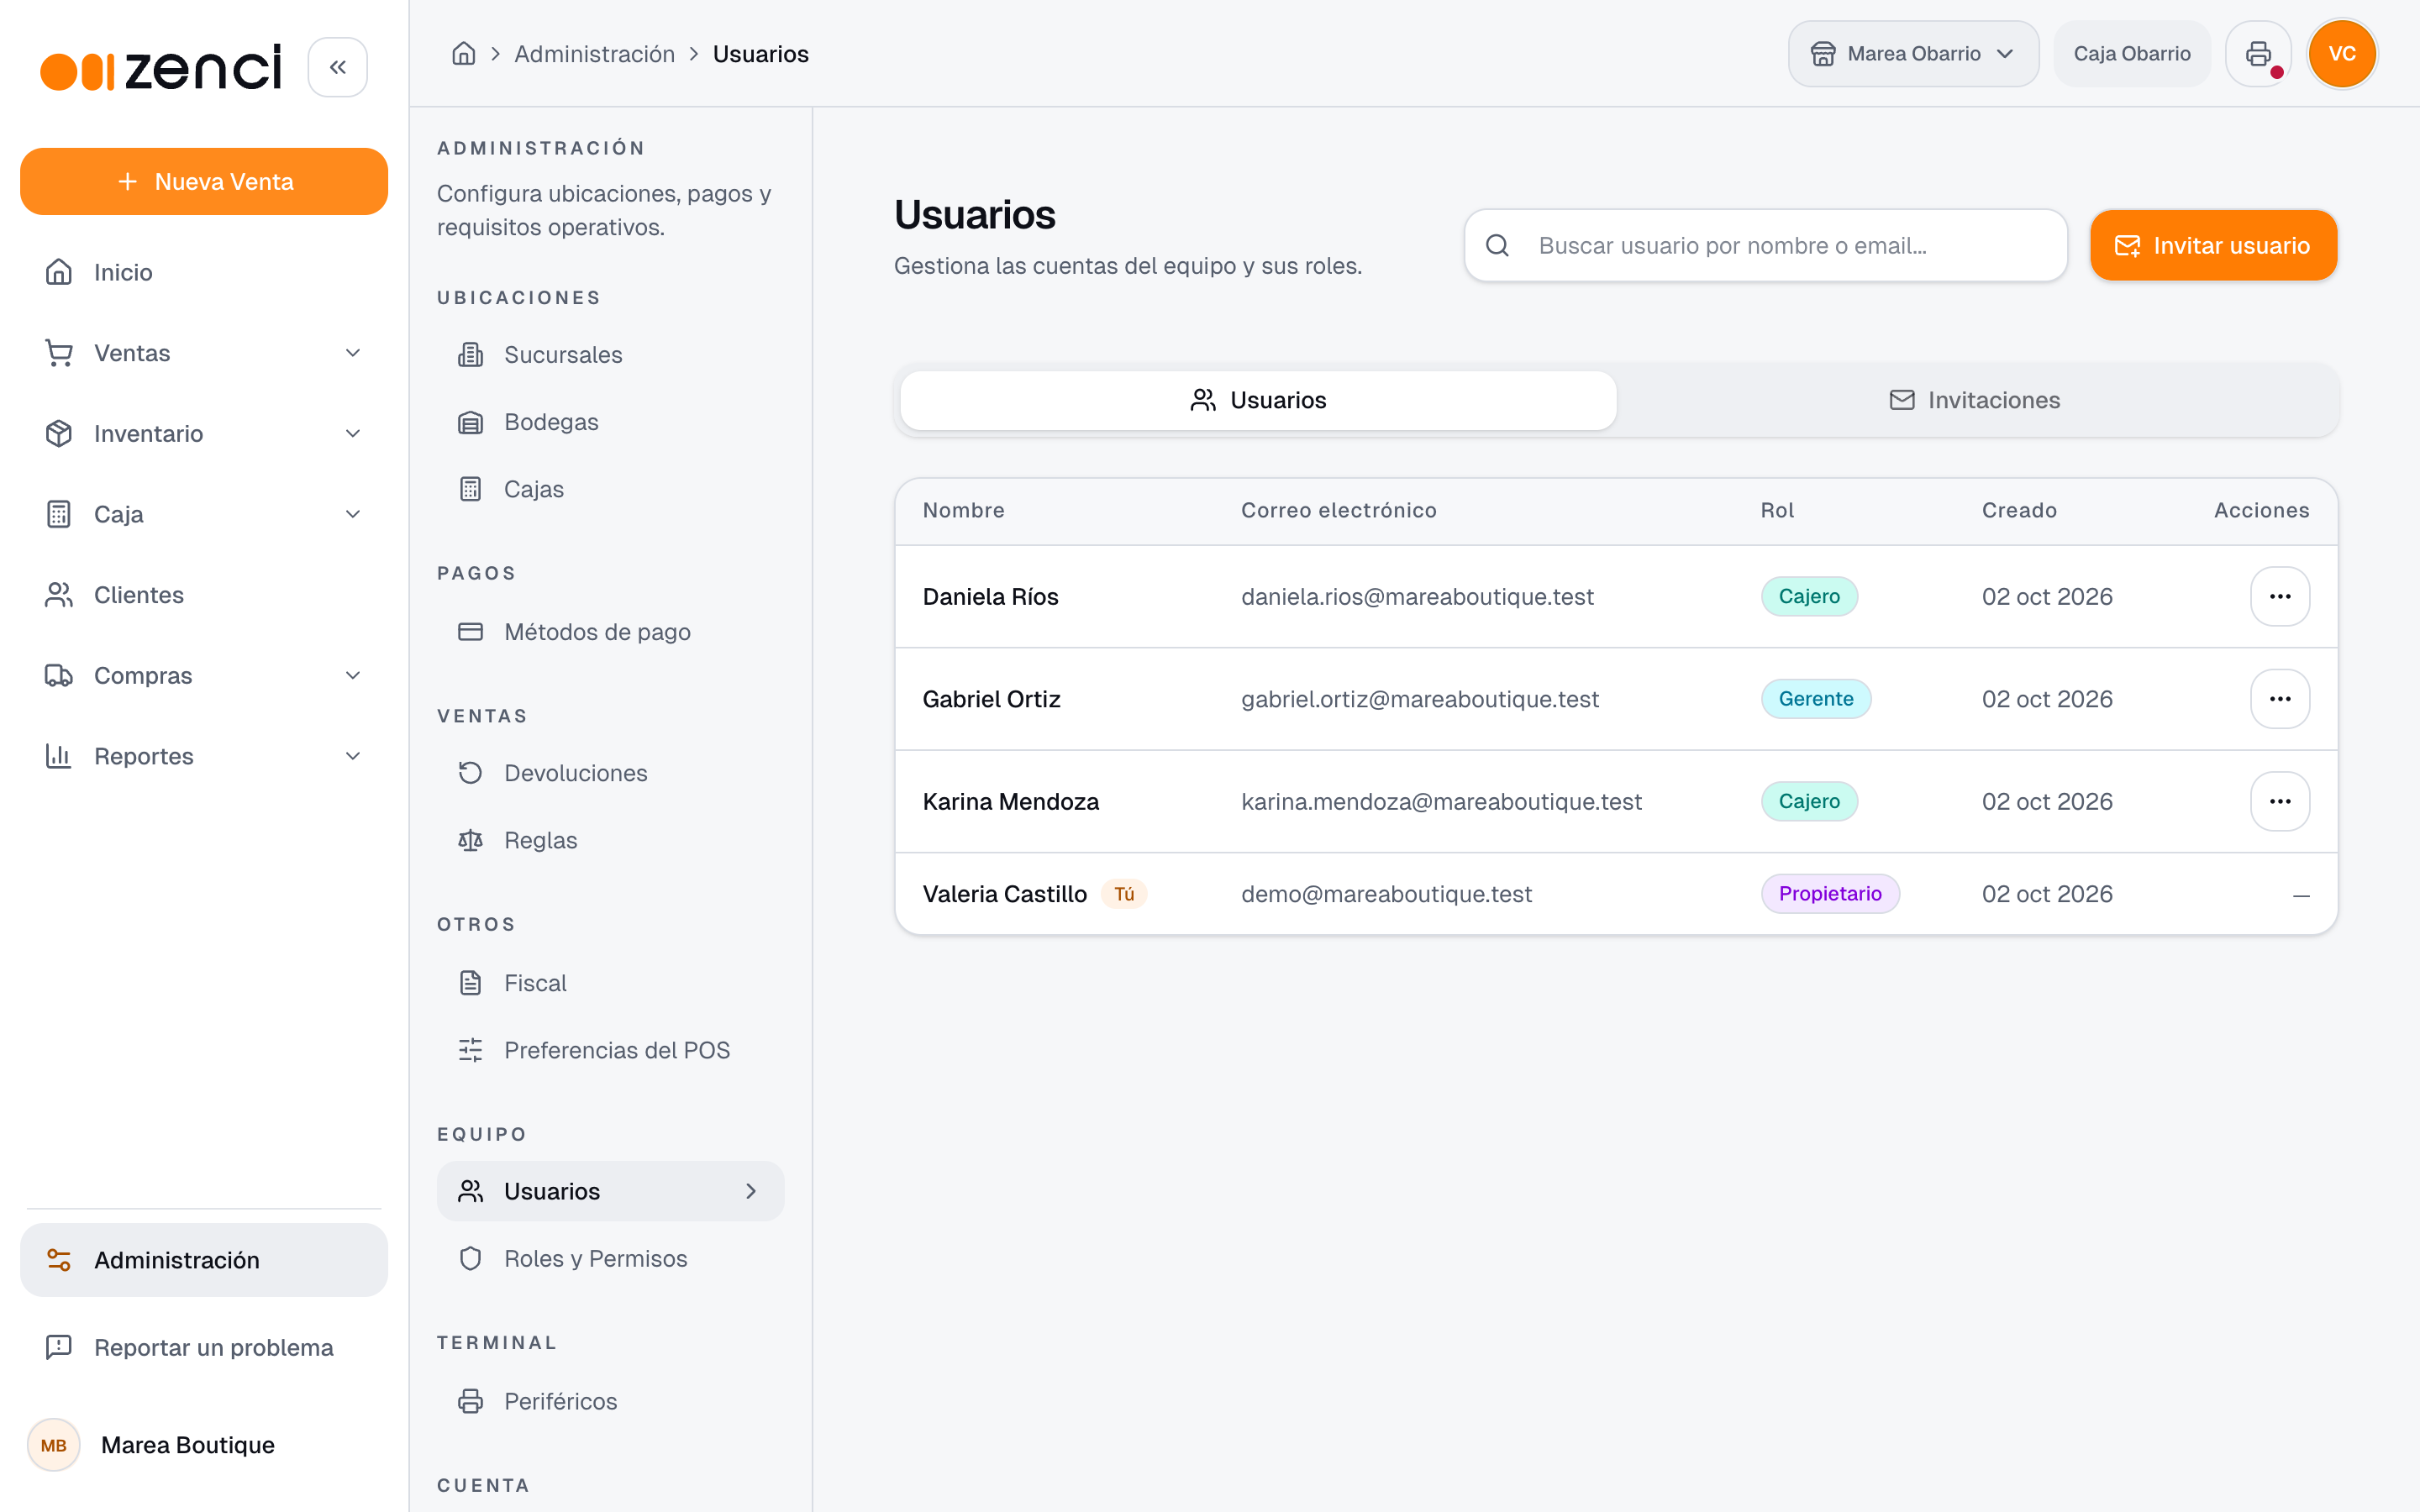This screenshot has width=2420, height=1512.
Task: Click the Devoluciones return arrow icon
Action: pos(470,773)
